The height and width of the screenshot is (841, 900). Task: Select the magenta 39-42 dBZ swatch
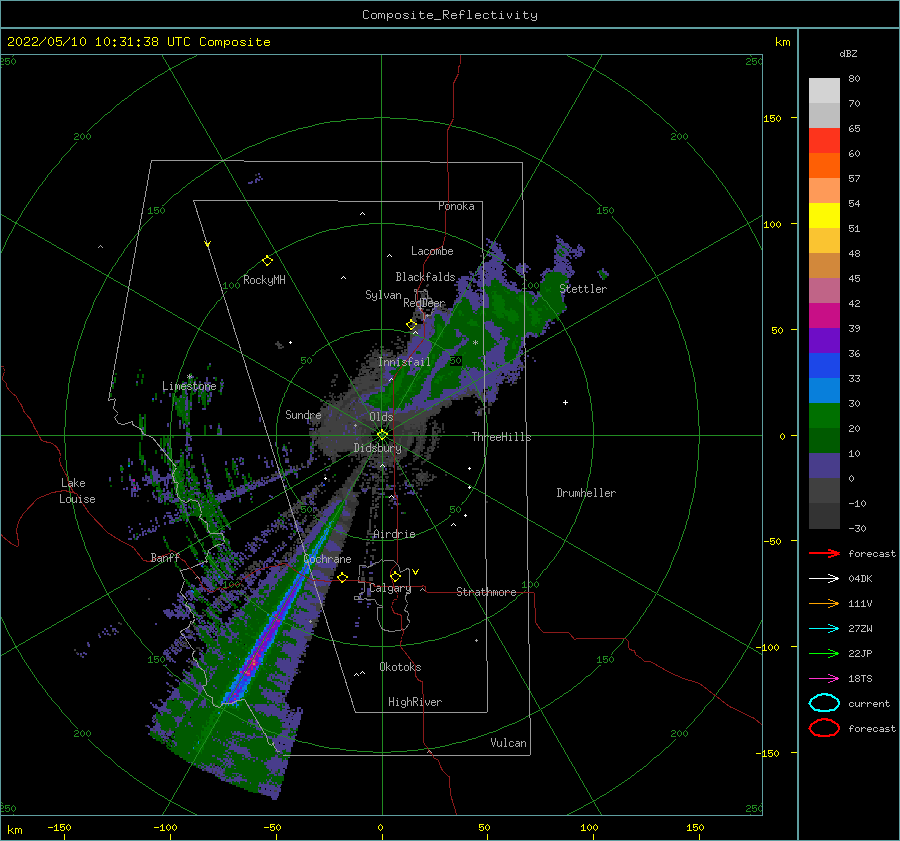[824, 316]
